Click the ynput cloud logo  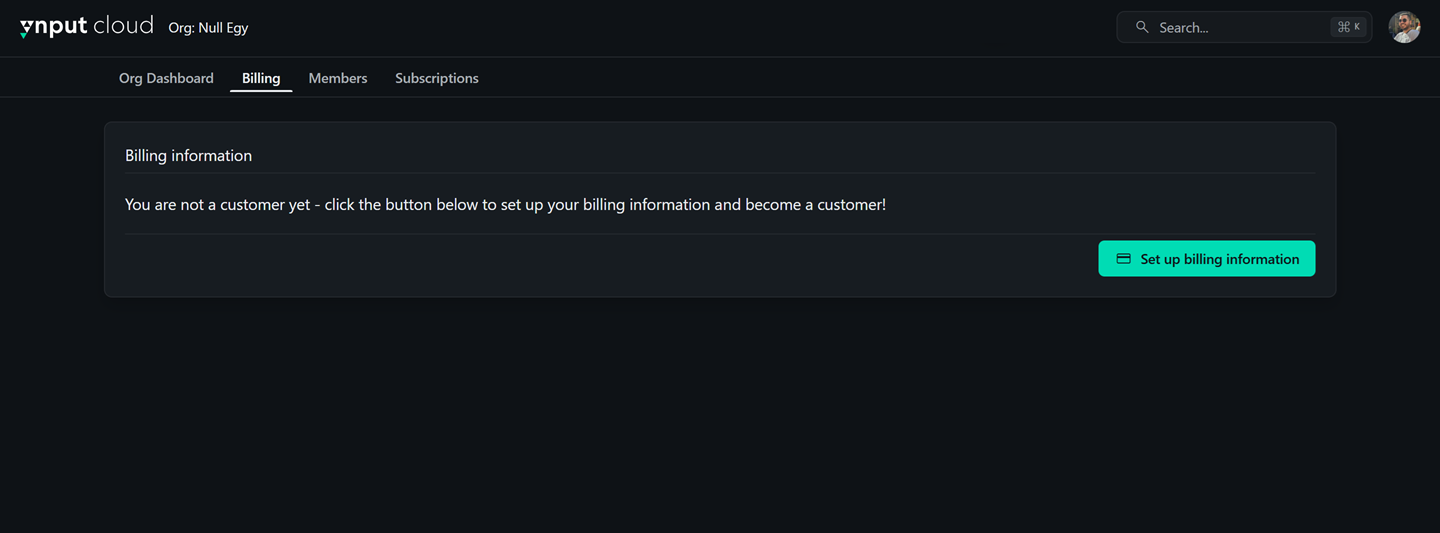click(x=87, y=27)
